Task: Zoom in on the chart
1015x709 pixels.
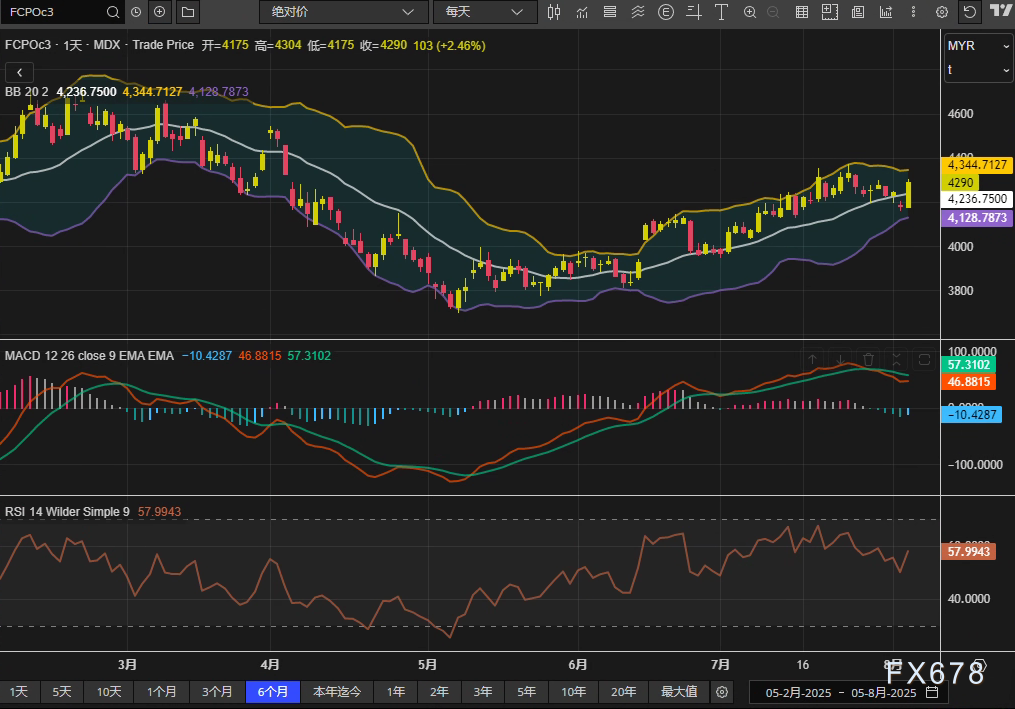Action: point(749,12)
